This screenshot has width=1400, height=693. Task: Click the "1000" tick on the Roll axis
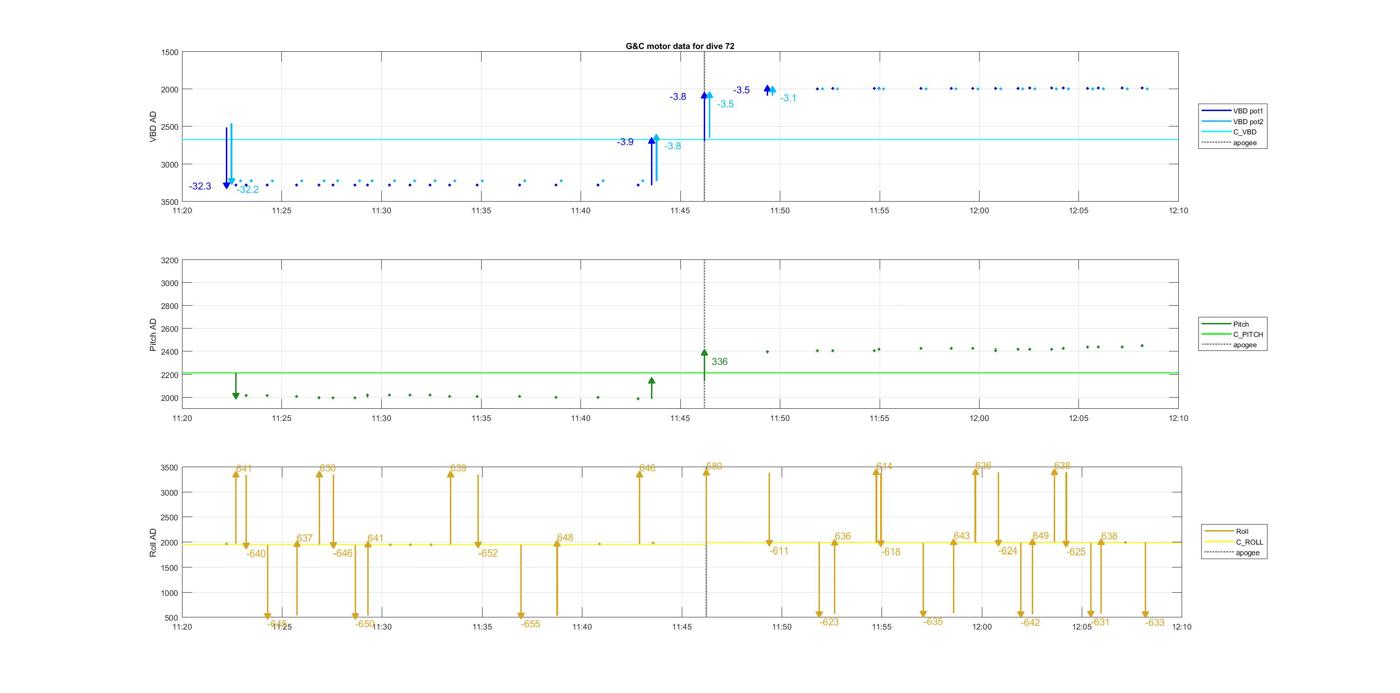point(170,593)
